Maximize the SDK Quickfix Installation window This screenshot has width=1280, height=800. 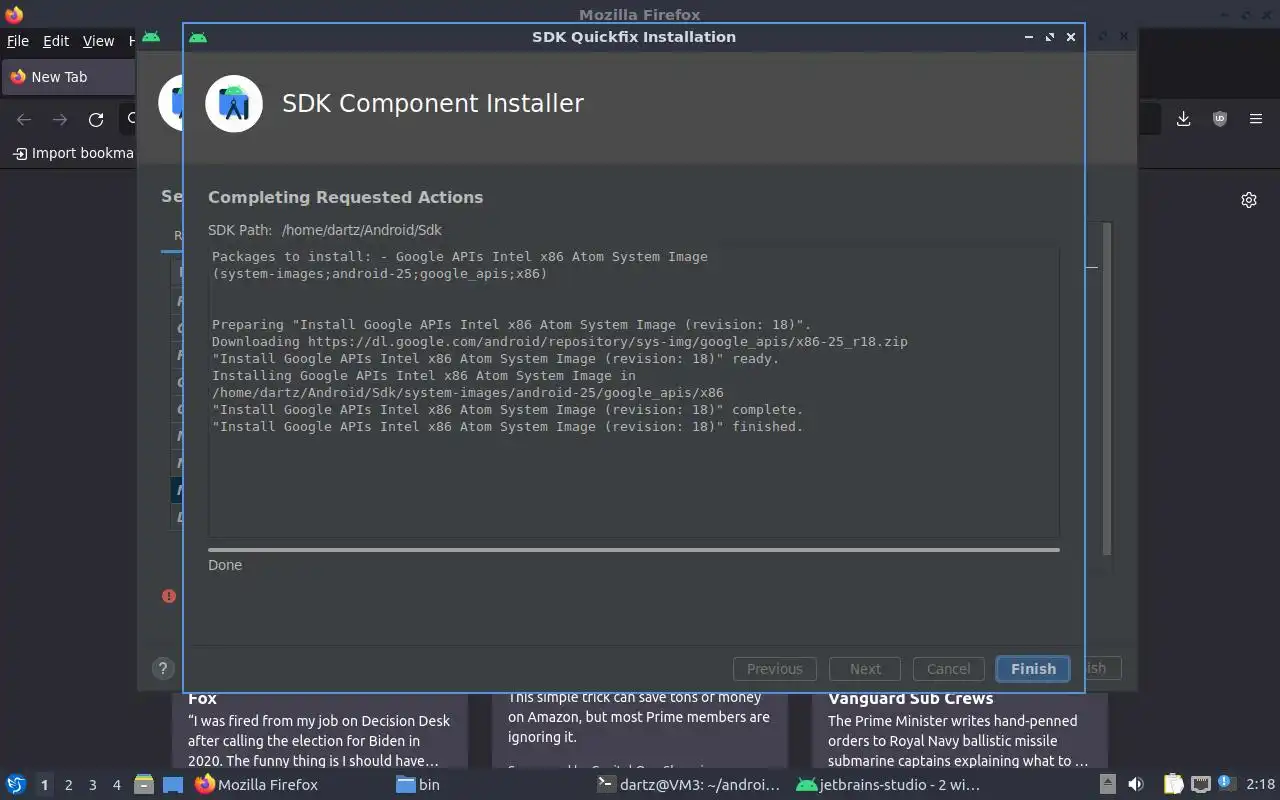[1050, 37]
